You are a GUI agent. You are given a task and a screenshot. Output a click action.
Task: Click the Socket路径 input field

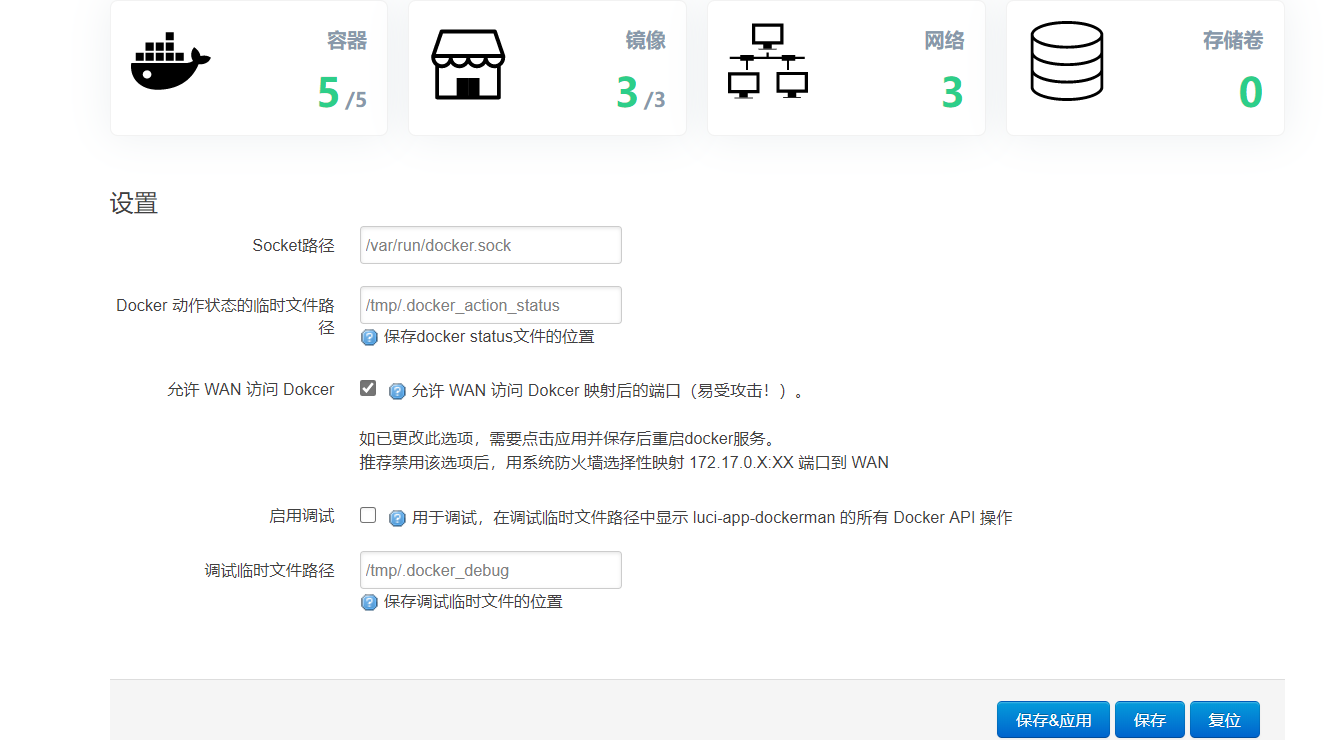point(490,245)
